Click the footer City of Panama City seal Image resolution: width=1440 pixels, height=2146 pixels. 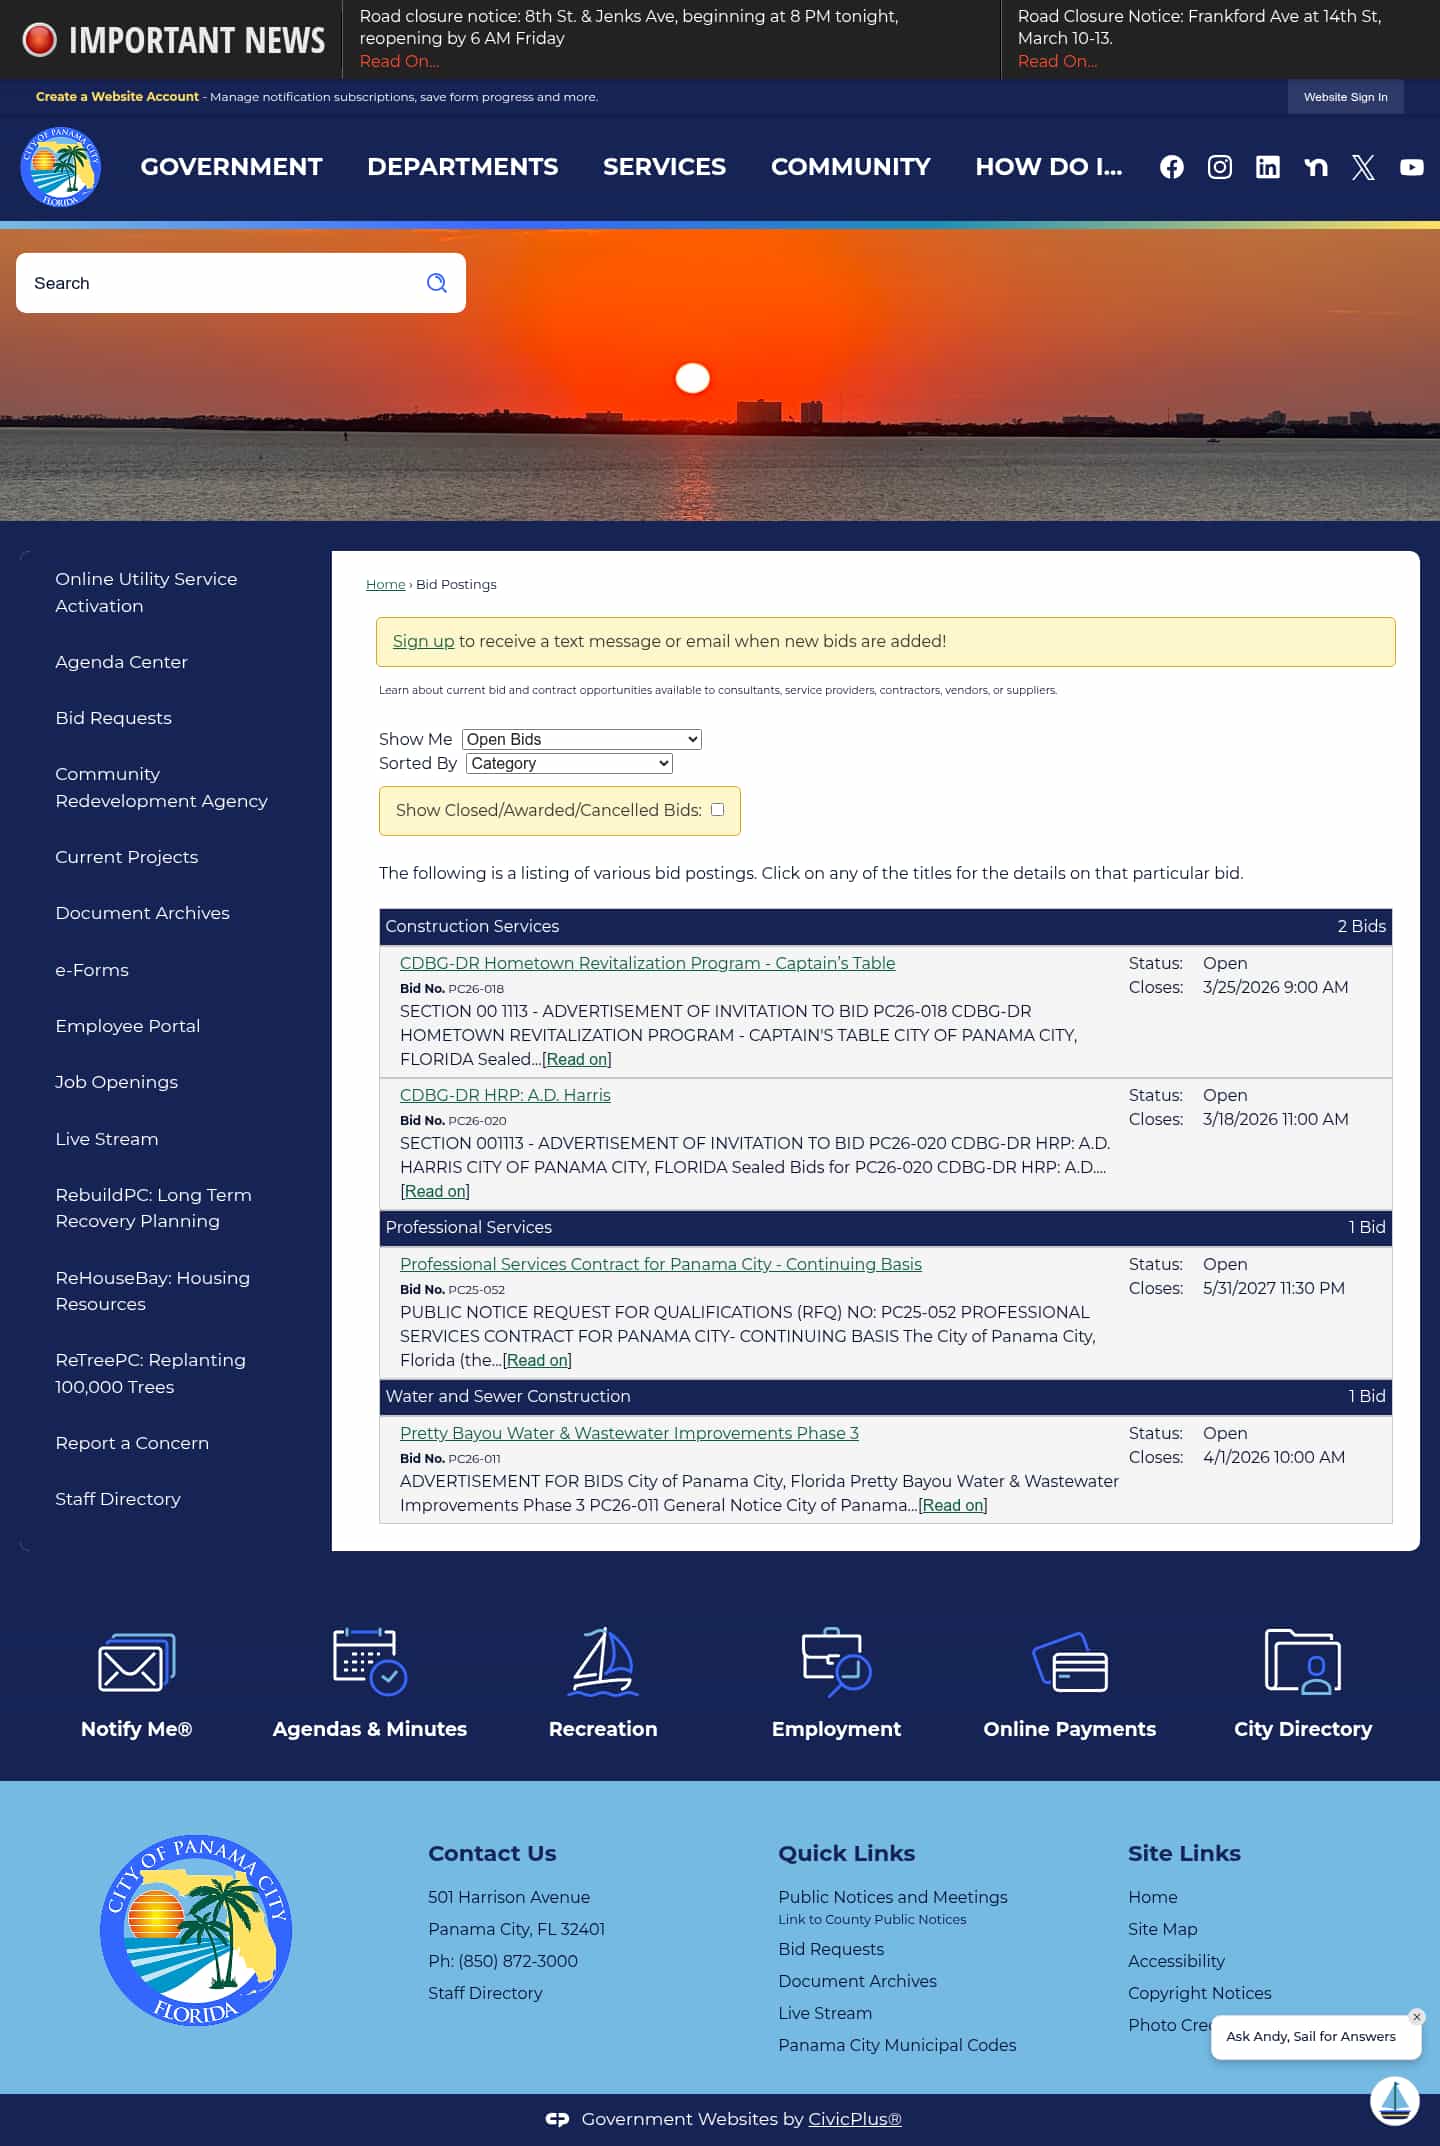196,1930
